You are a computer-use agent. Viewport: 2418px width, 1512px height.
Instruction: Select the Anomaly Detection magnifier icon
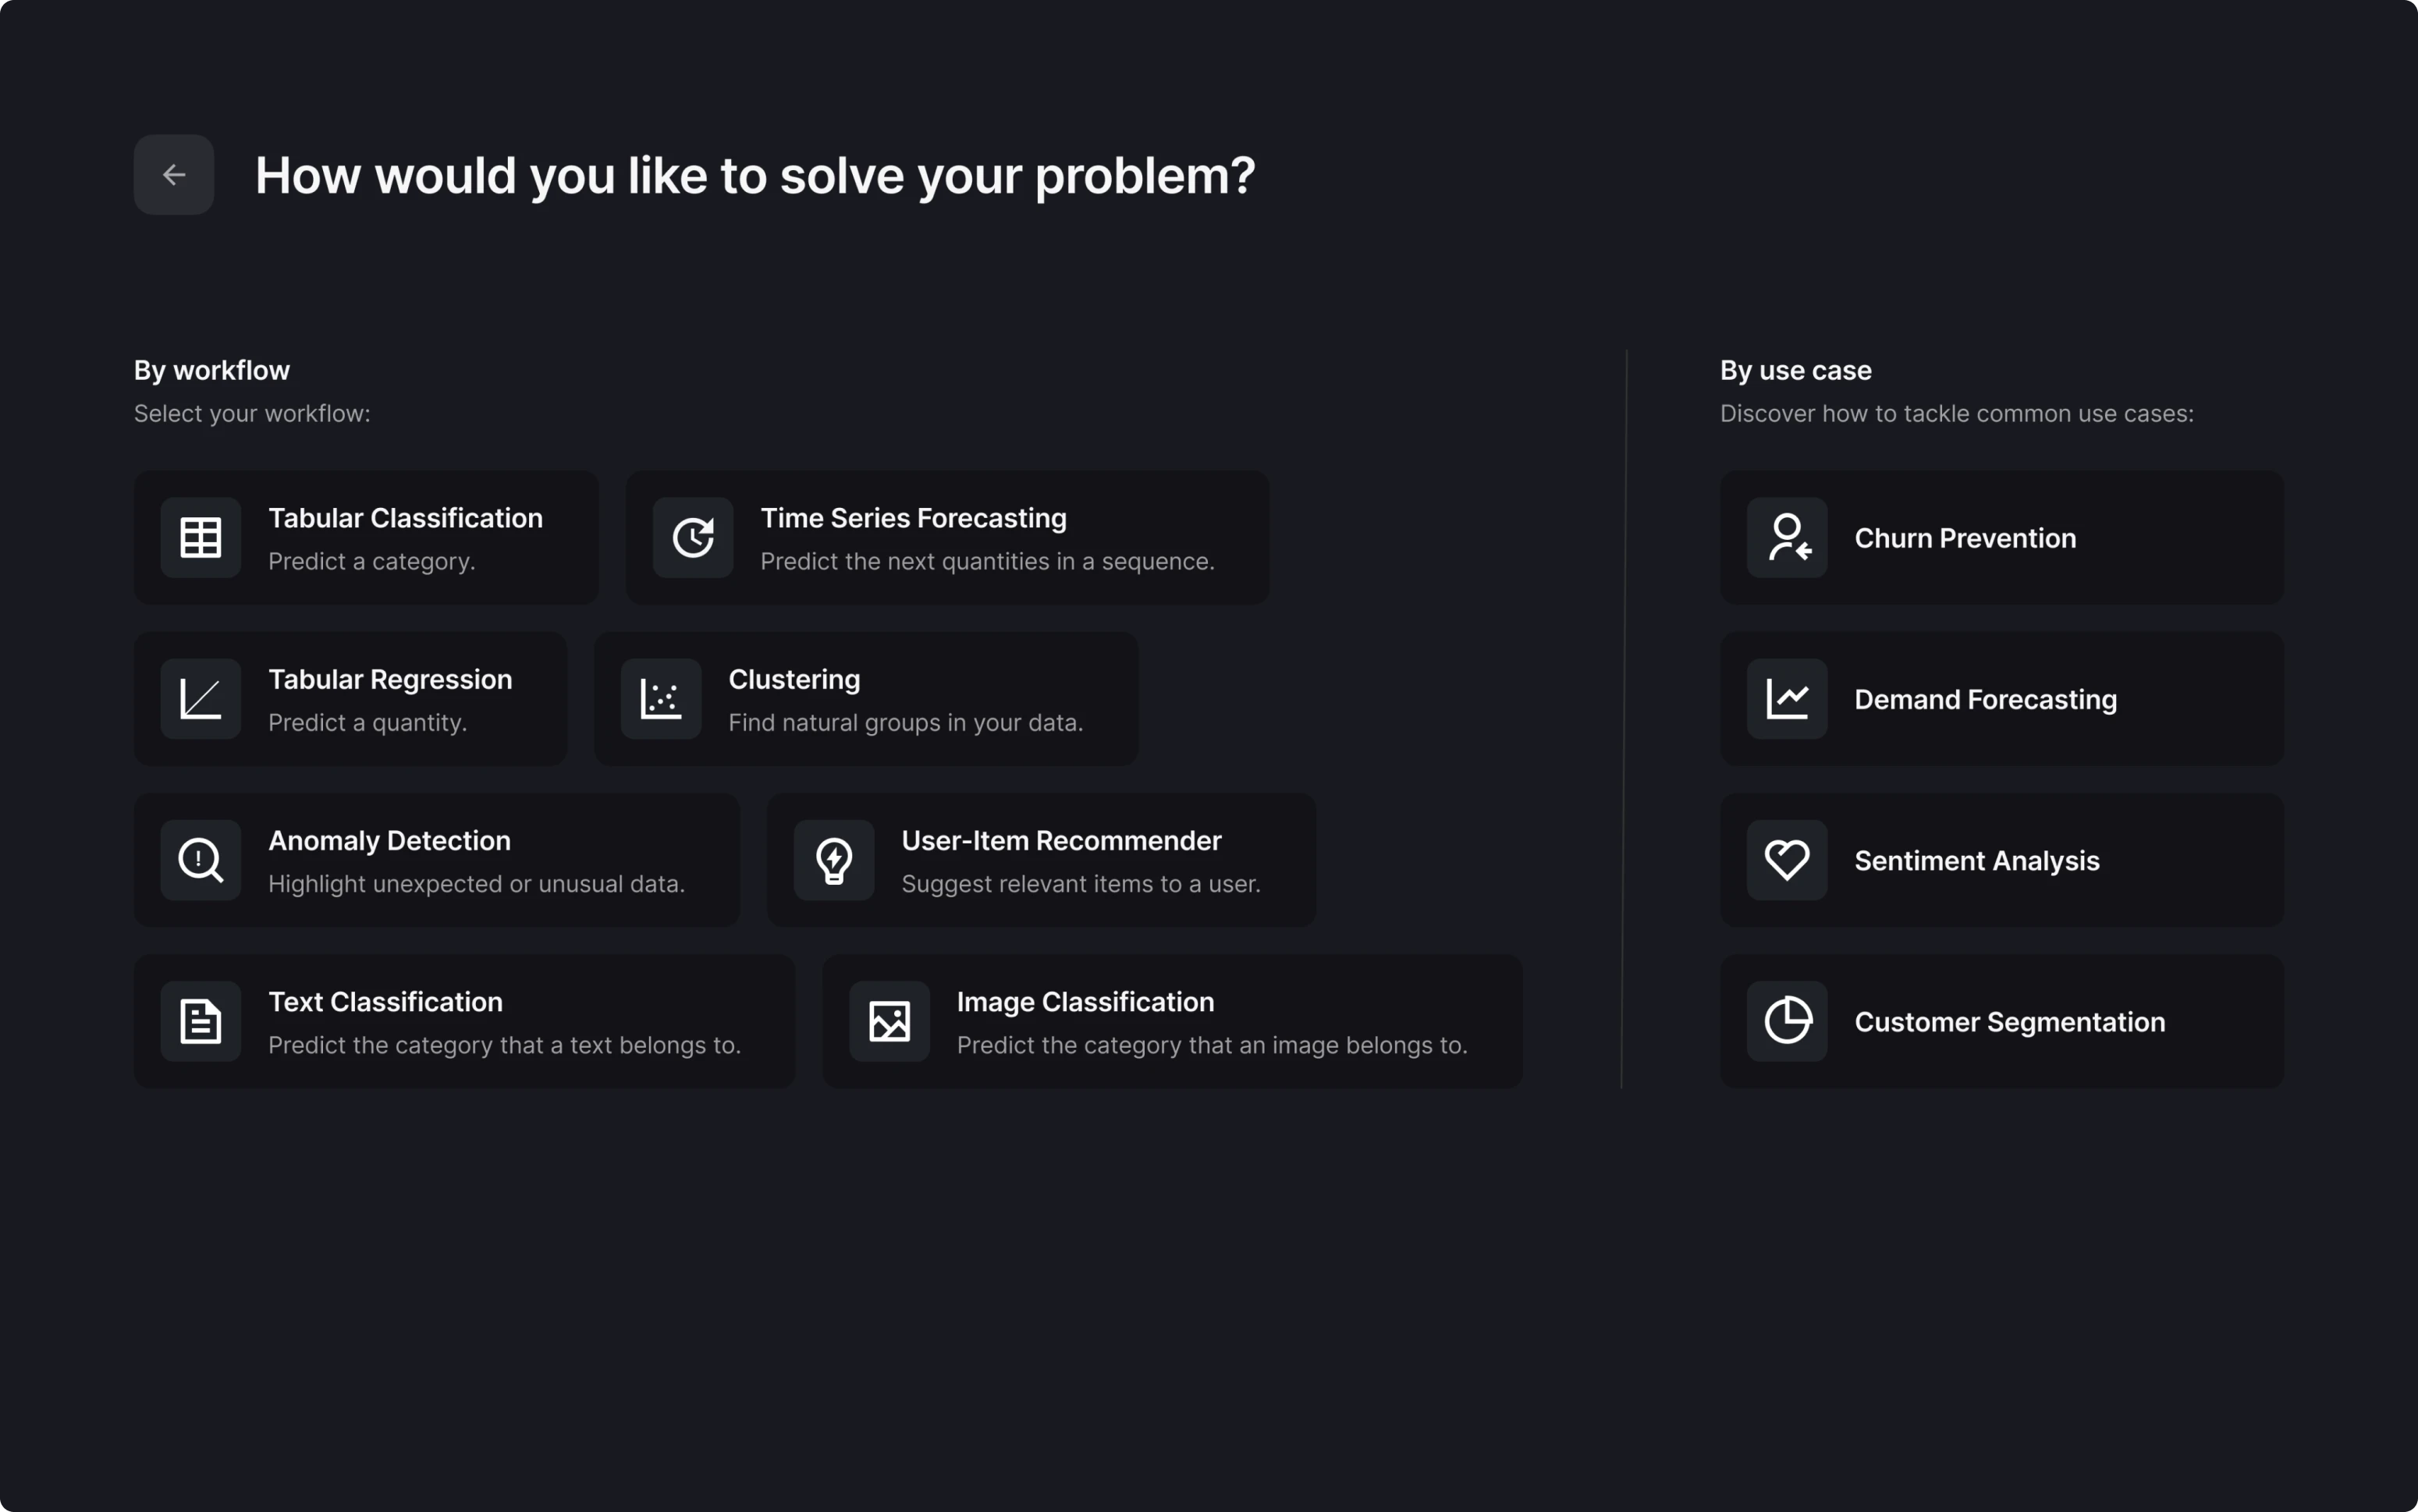tap(200, 860)
